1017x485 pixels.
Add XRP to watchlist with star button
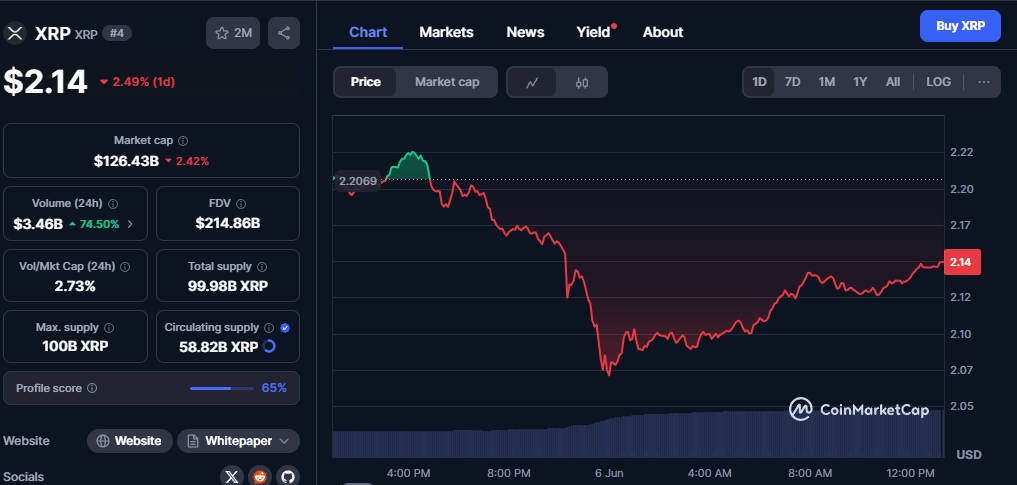coord(233,33)
